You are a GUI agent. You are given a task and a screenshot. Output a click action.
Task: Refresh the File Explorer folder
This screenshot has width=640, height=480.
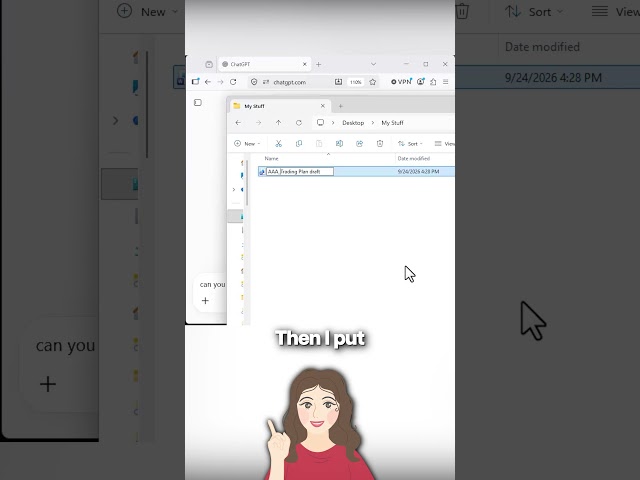299,123
